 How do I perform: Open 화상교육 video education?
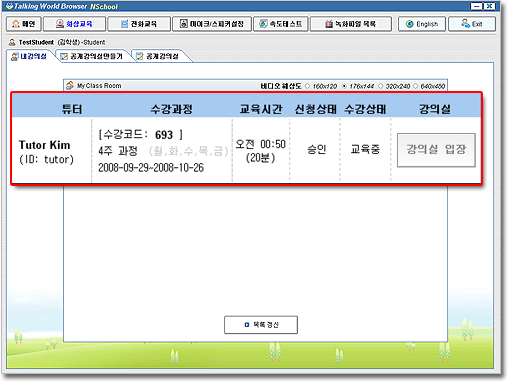point(74,24)
